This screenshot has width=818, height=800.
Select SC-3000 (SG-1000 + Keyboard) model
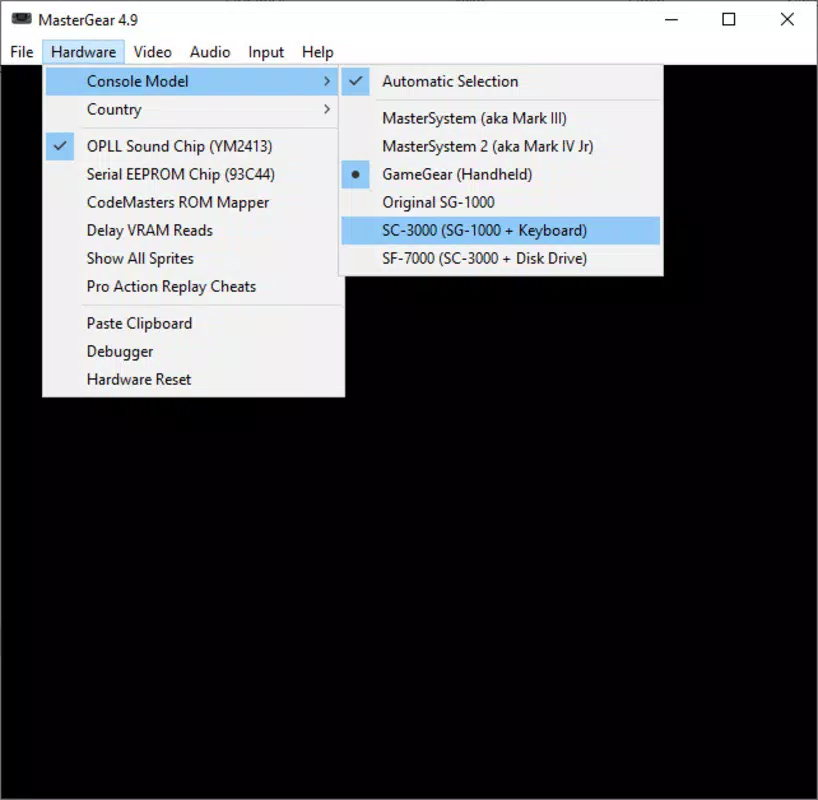501,231
